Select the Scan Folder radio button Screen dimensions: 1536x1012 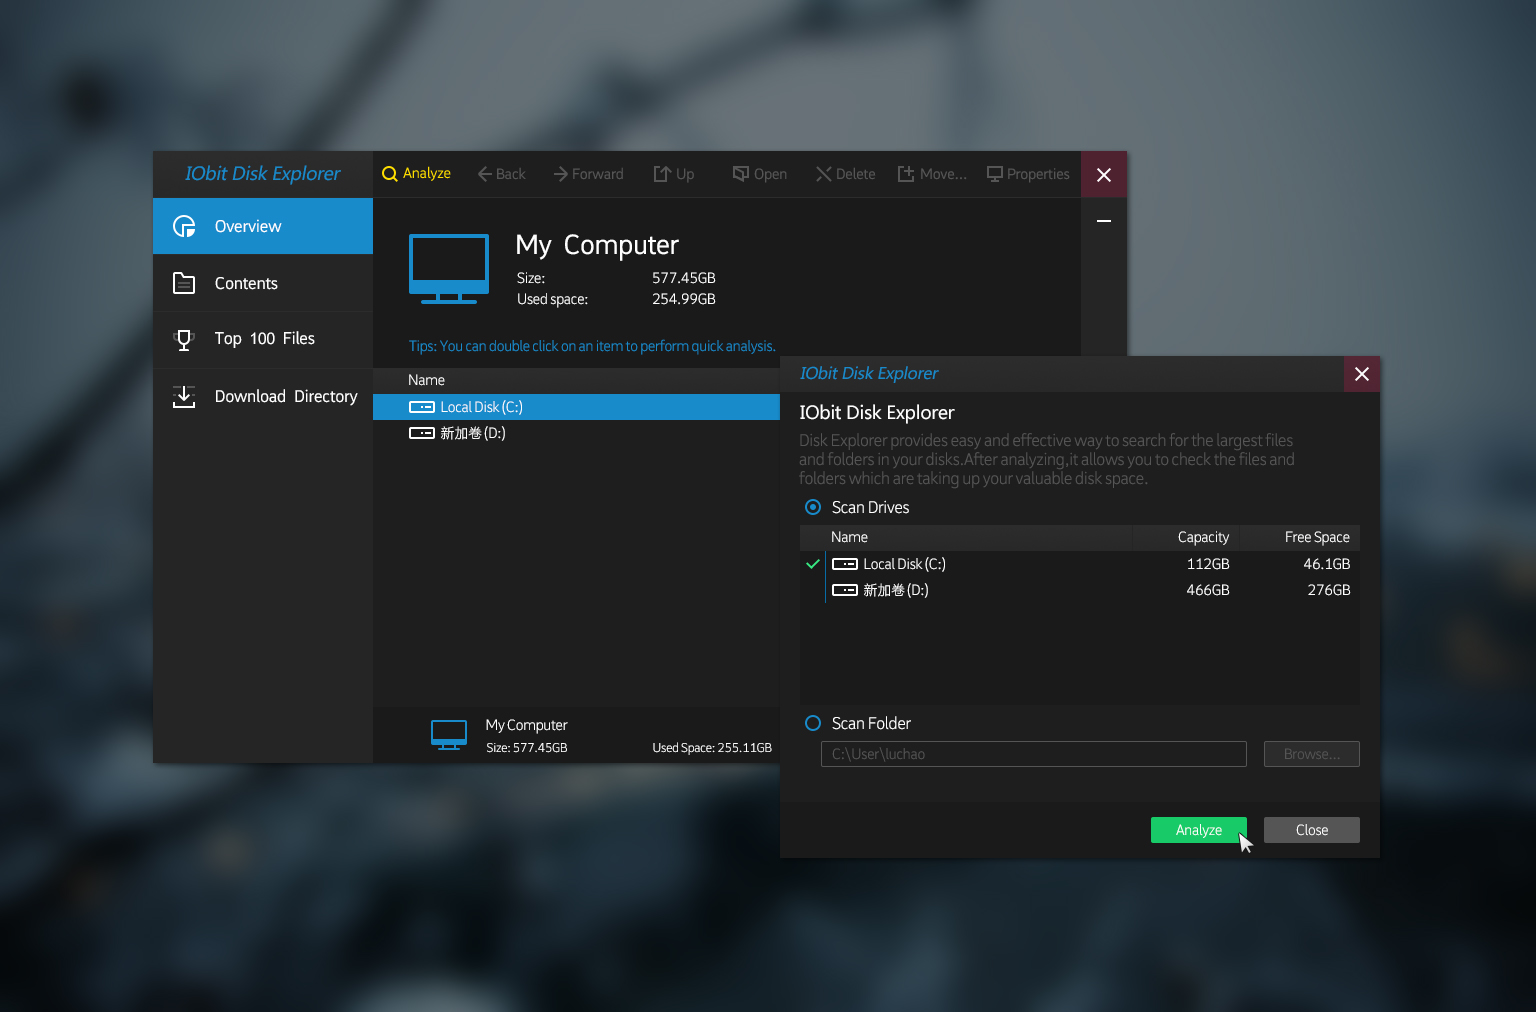[813, 723]
